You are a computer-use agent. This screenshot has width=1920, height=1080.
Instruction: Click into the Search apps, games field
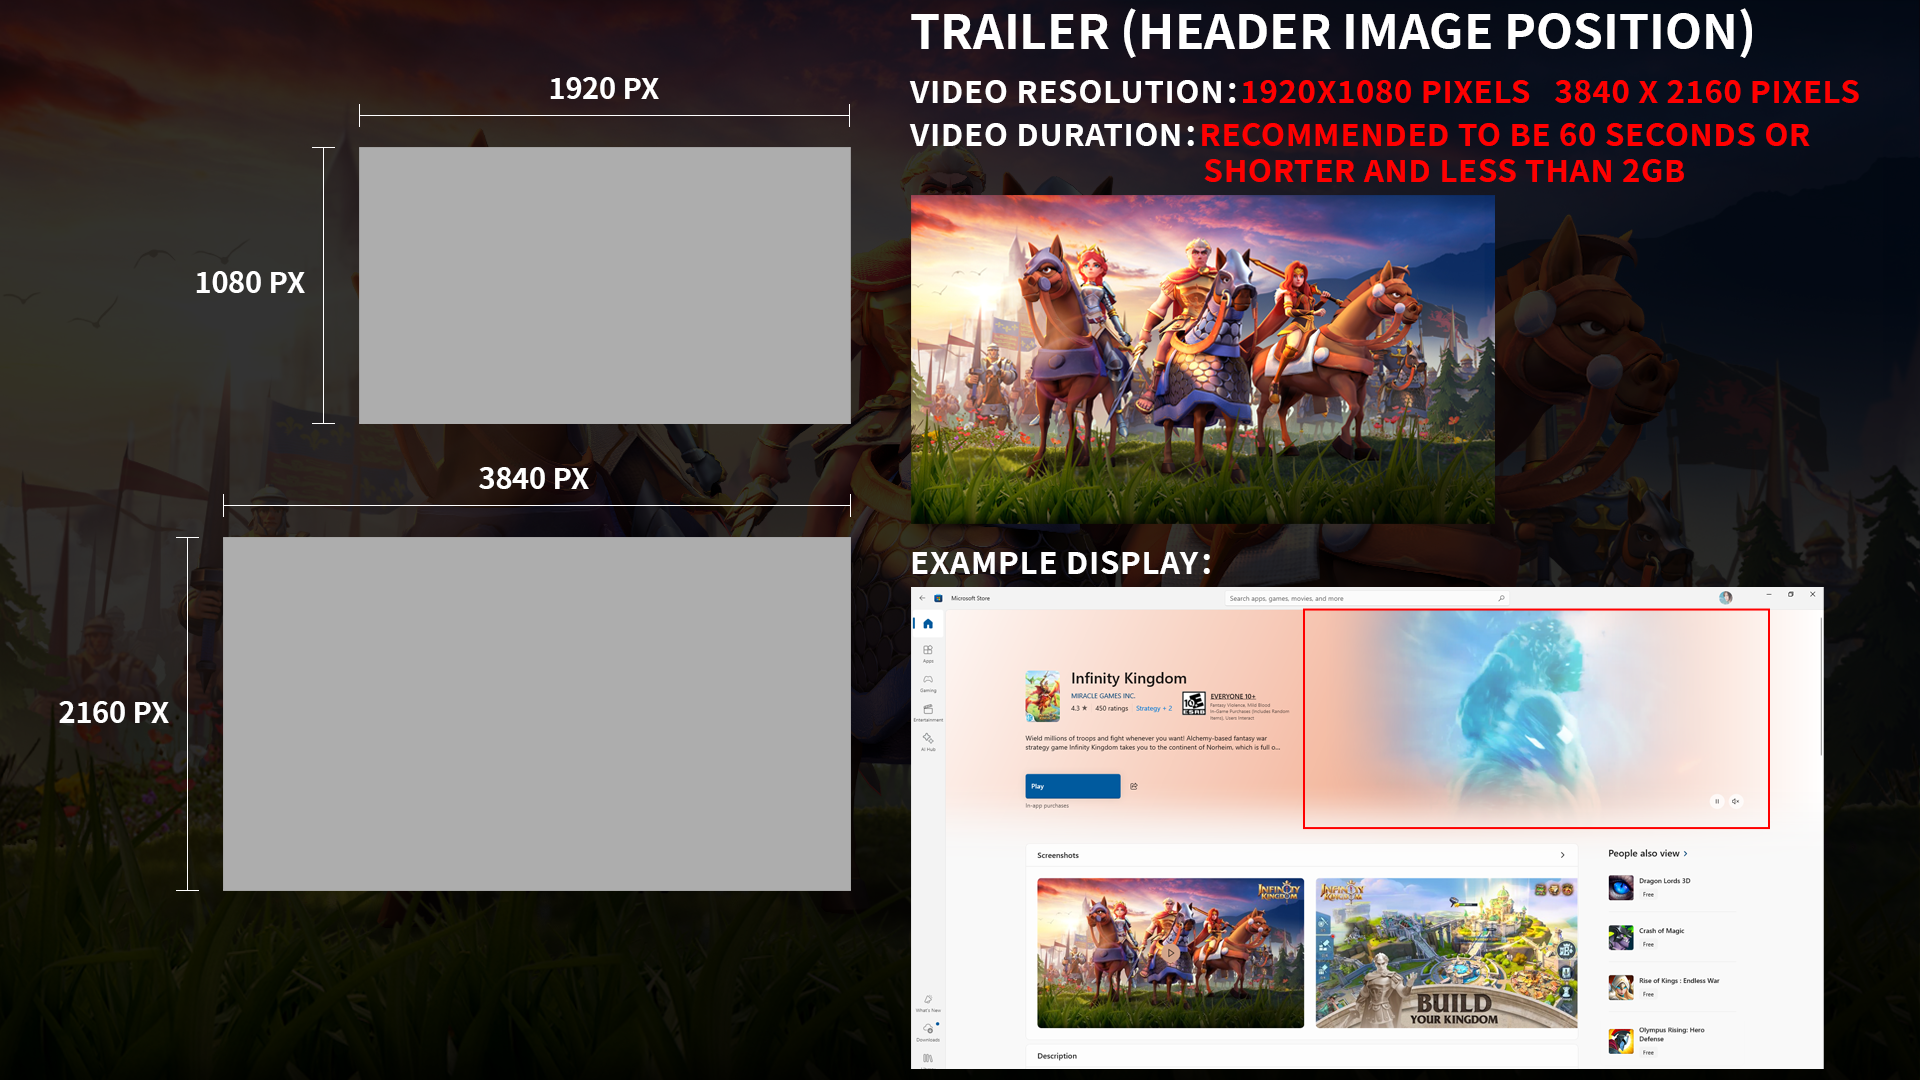tap(1366, 598)
